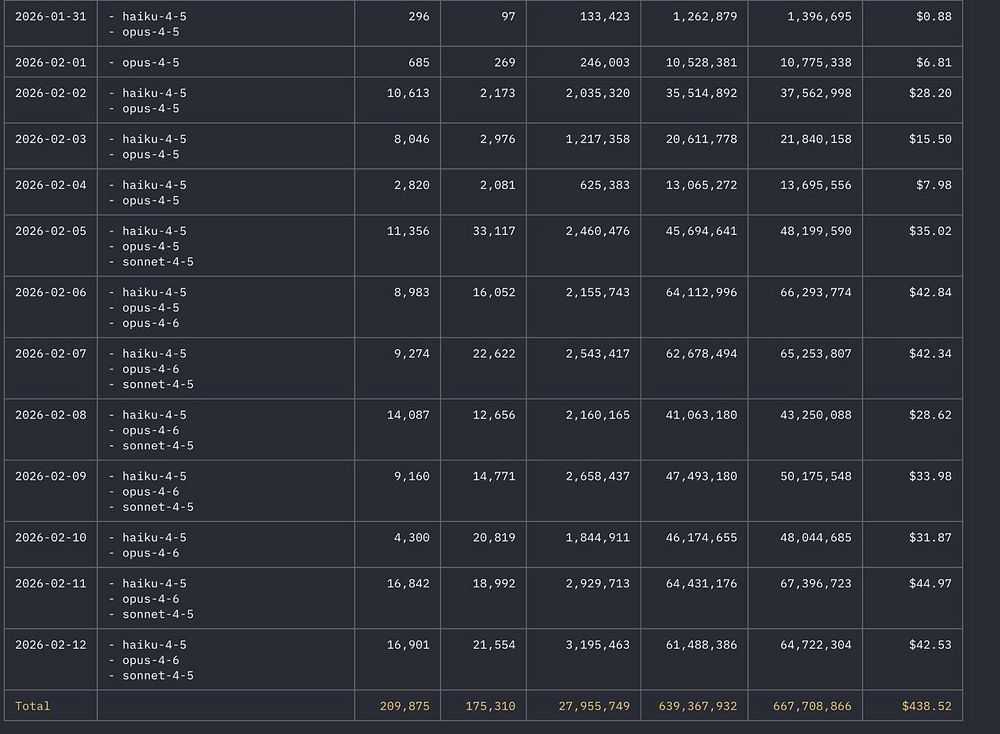Select the $6.81 cost cell

(x=934, y=62)
